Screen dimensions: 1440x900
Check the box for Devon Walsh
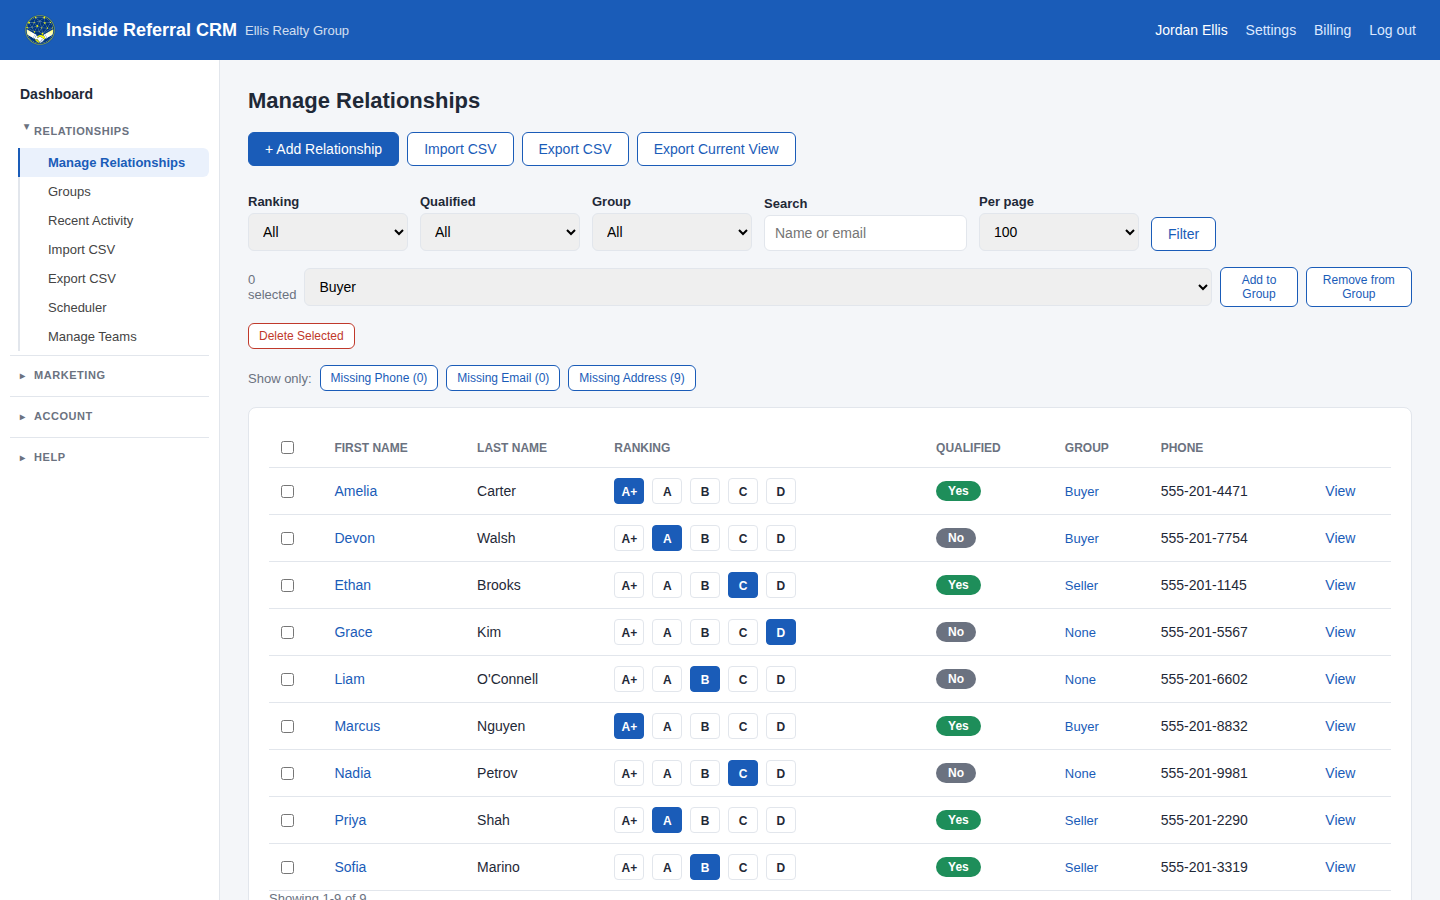[x=287, y=538]
